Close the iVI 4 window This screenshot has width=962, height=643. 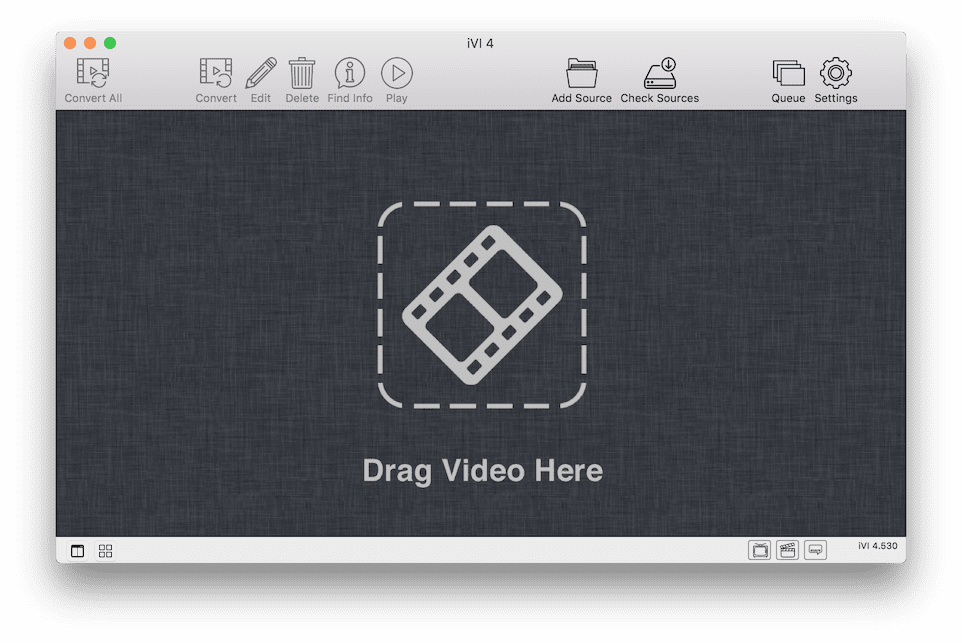70,43
